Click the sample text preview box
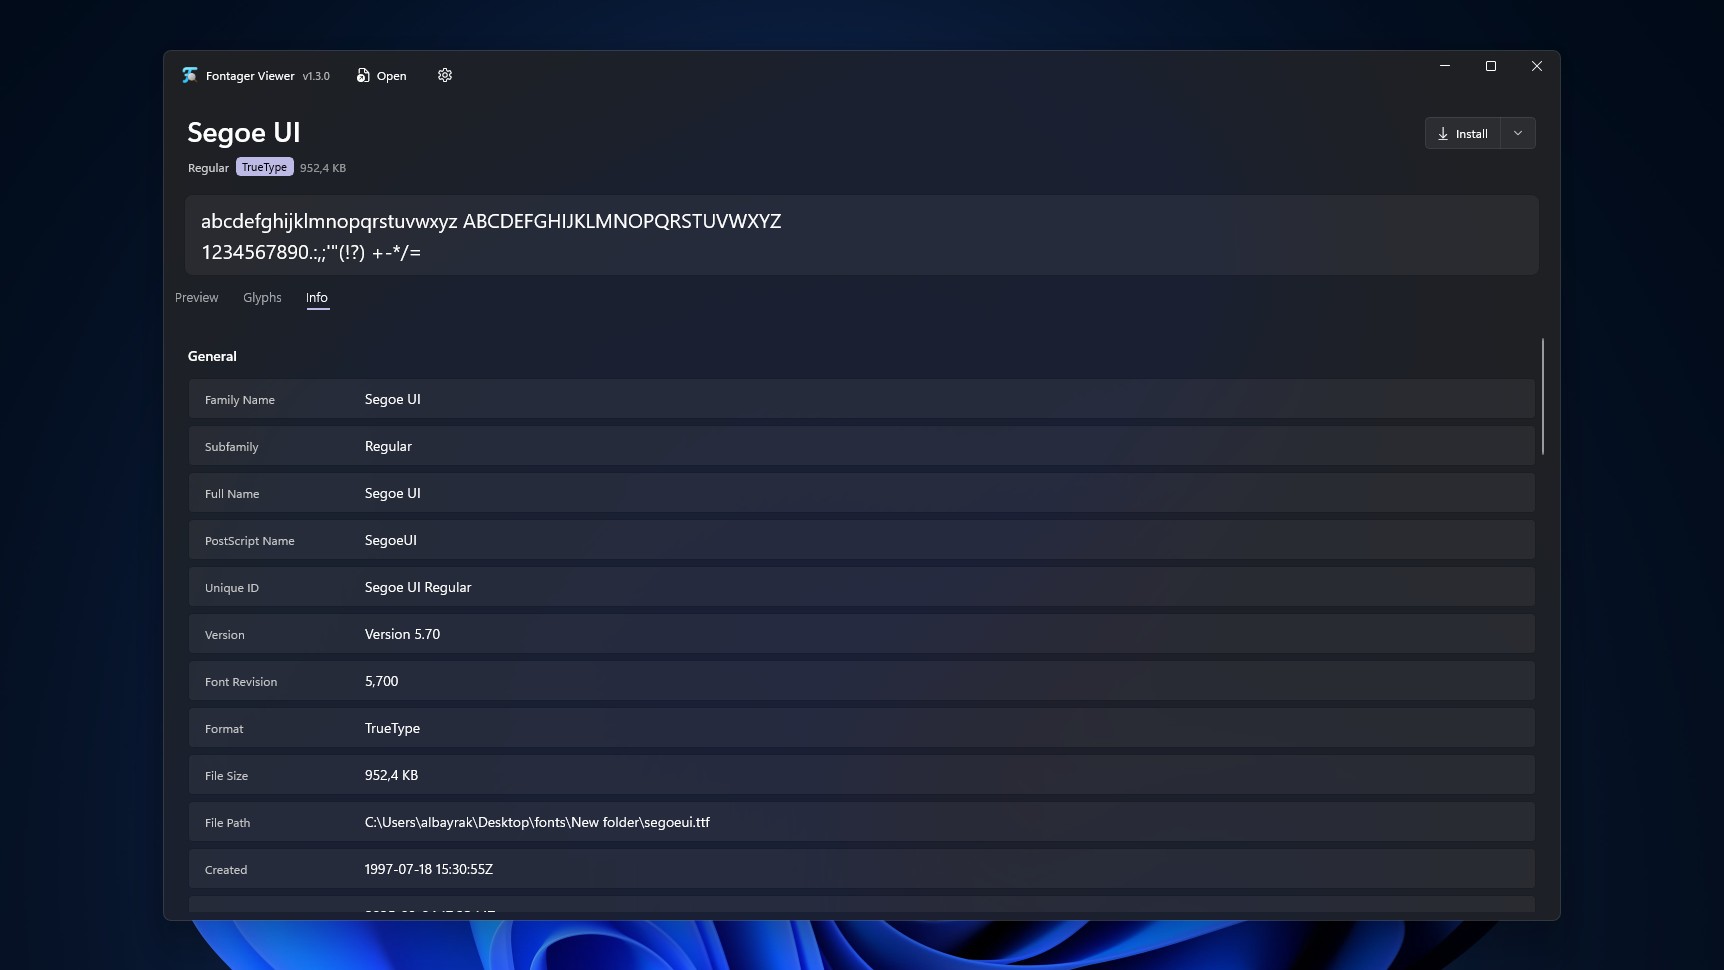 tap(861, 236)
